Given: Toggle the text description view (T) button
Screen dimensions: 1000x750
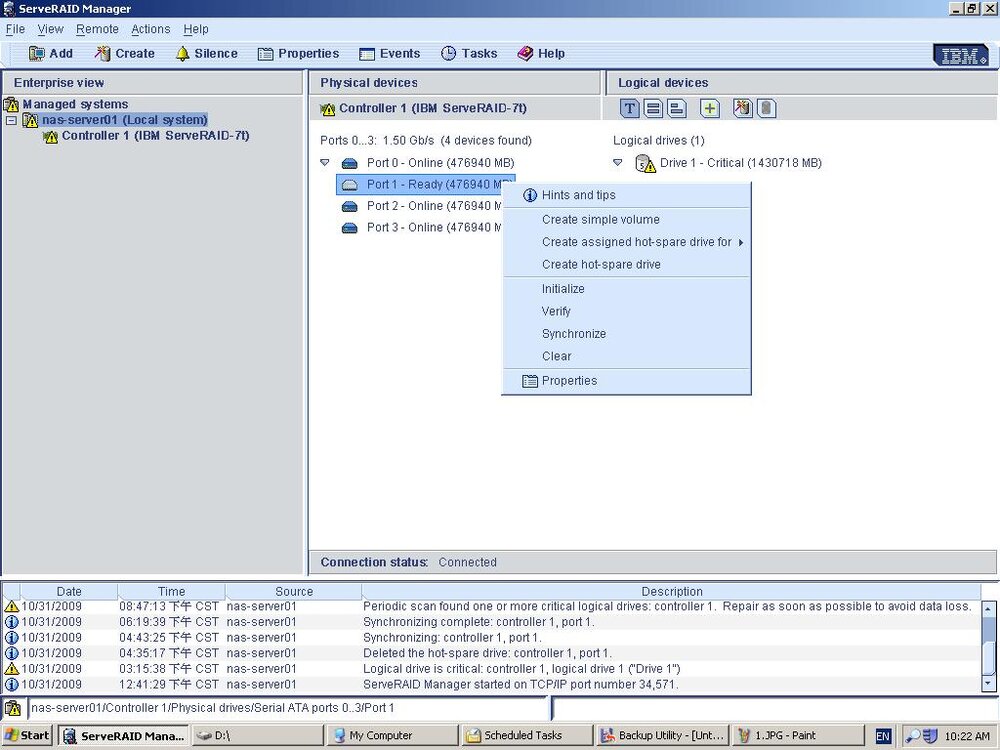Looking at the screenshot, I should pyautogui.click(x=629, y=108).
